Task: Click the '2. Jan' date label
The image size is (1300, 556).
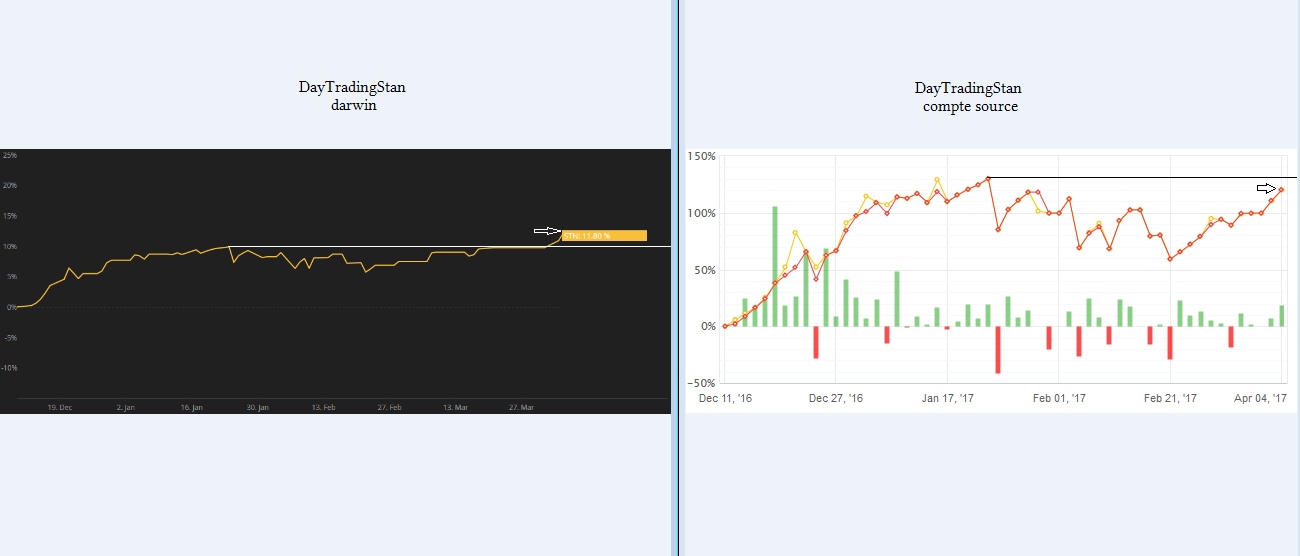Action: 126,407
